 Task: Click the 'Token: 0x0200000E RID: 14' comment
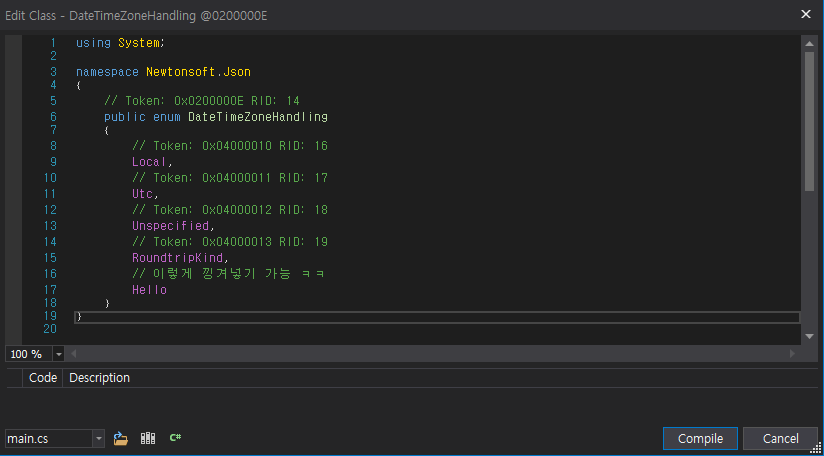pos(202,101)
